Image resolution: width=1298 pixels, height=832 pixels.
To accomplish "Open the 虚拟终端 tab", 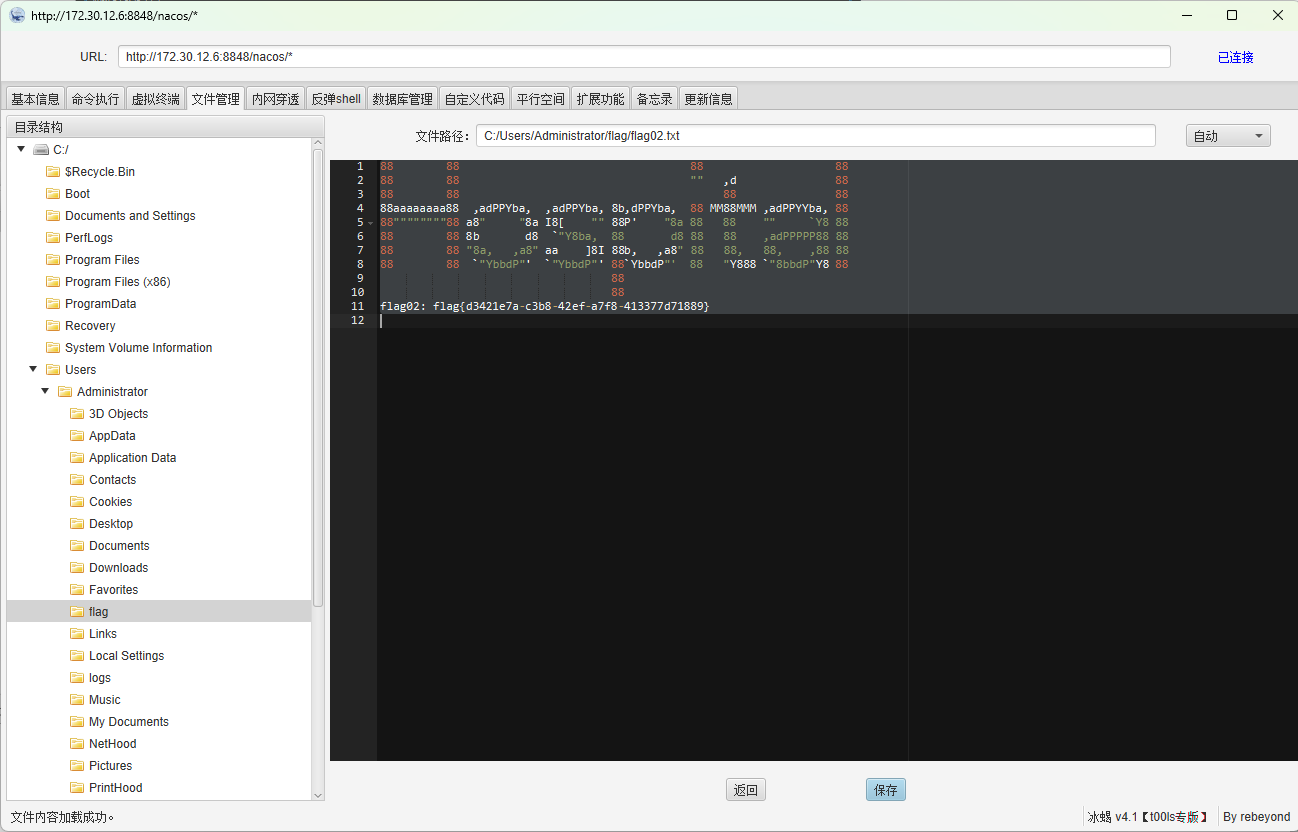I will [x=155, y=99].
